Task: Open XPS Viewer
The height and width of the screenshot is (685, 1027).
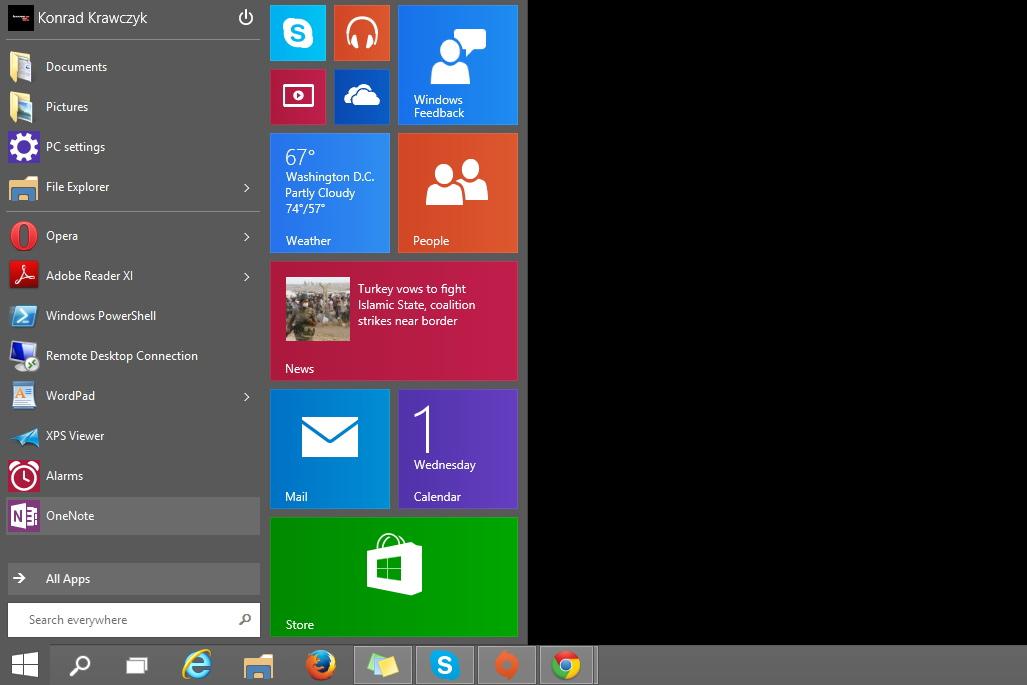Action: [133, 435]
